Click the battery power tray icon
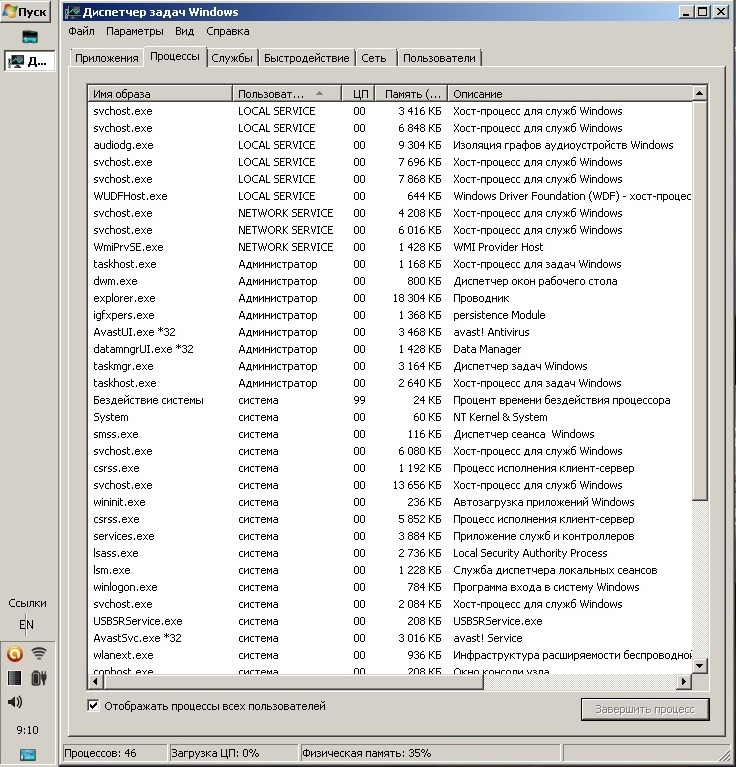 click(x=40, y=678)
